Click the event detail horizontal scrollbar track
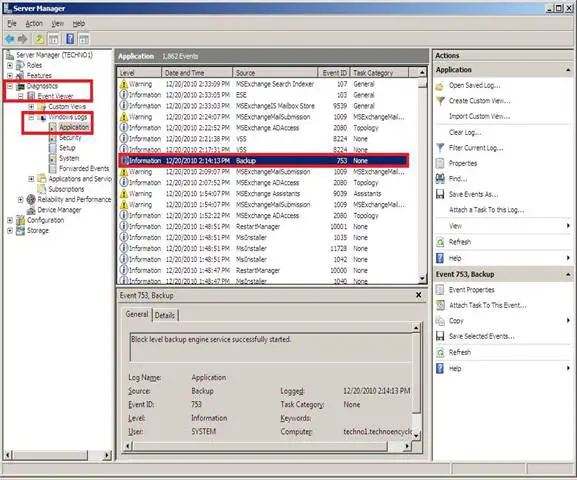This screenshot has width=577, height=480. click(x=396, y=446)
